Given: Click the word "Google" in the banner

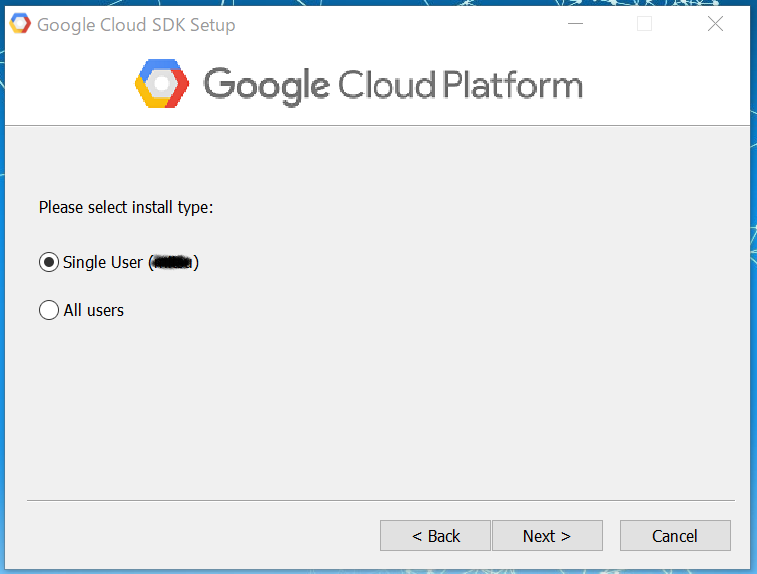Looking at the screenshot, I should click(265, 85).
